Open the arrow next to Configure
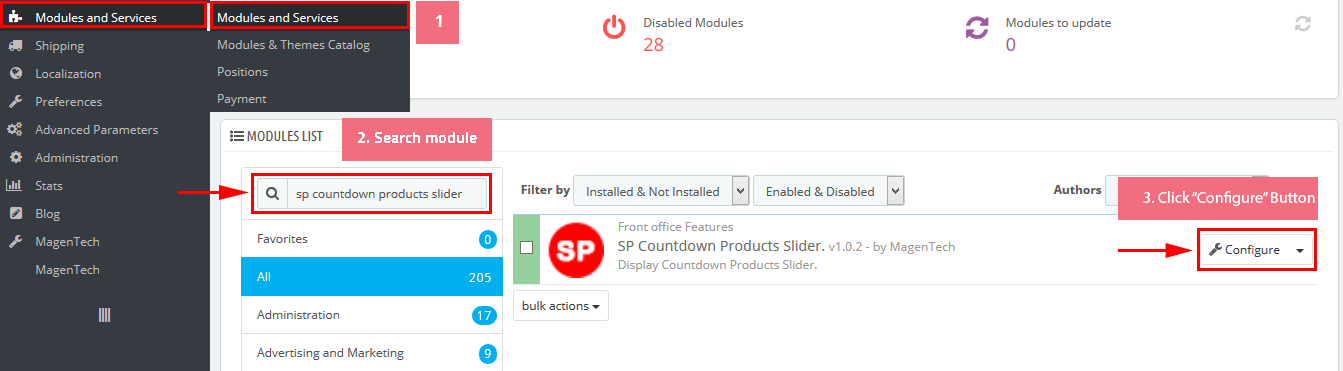This screenshot has width=1343, height=371. pyautogui.click(x=1299, y=250)
